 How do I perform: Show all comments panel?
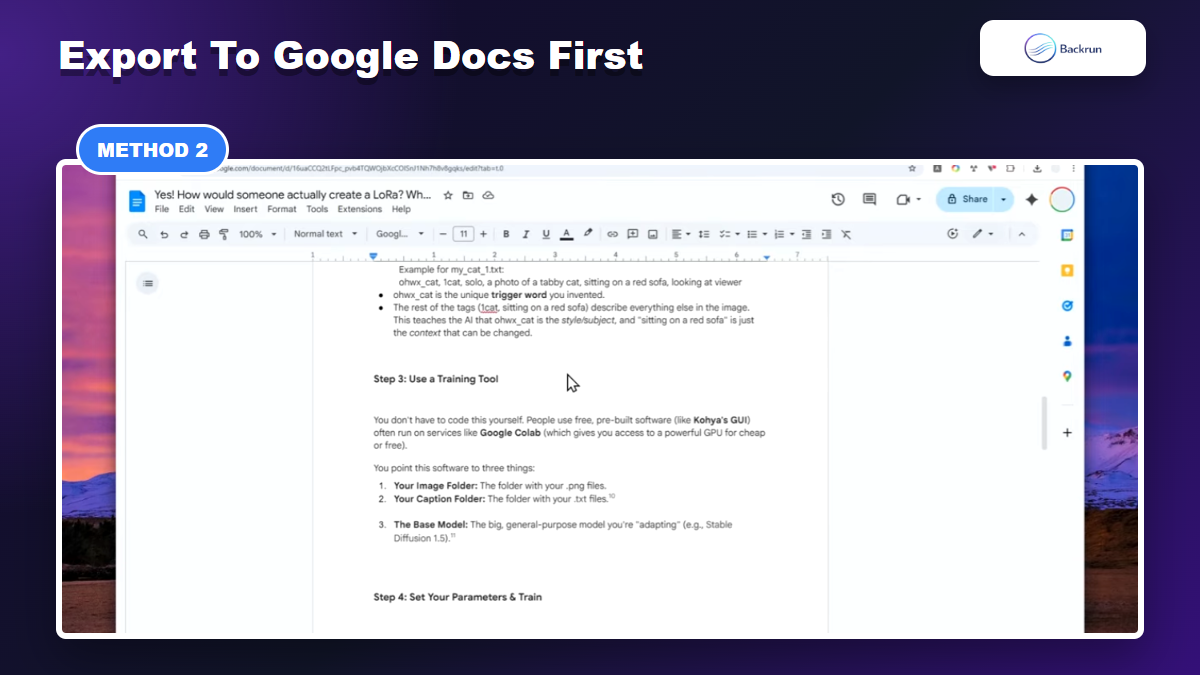tap(869, 199)
